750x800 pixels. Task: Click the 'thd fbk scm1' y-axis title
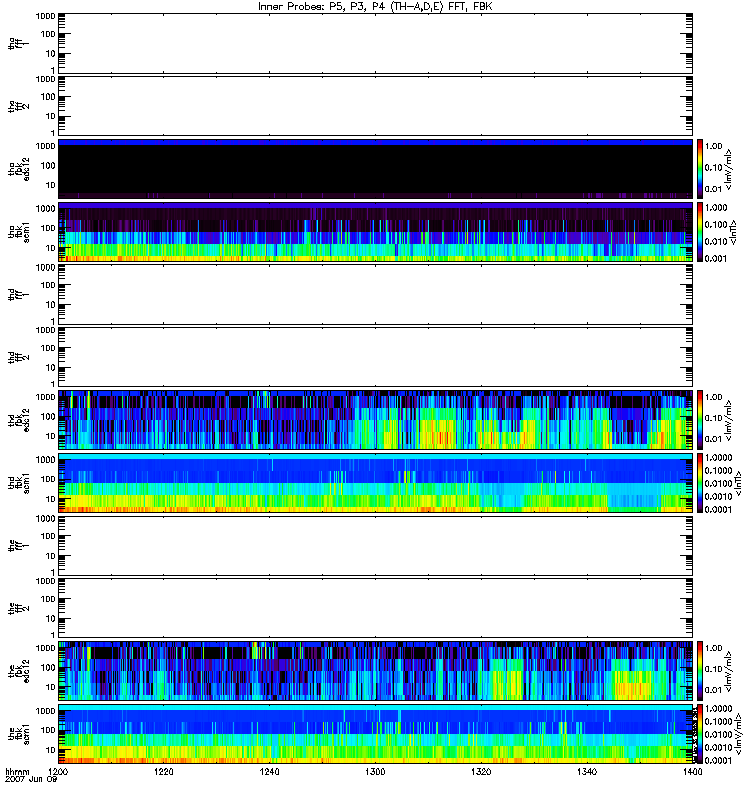[19, 483]
